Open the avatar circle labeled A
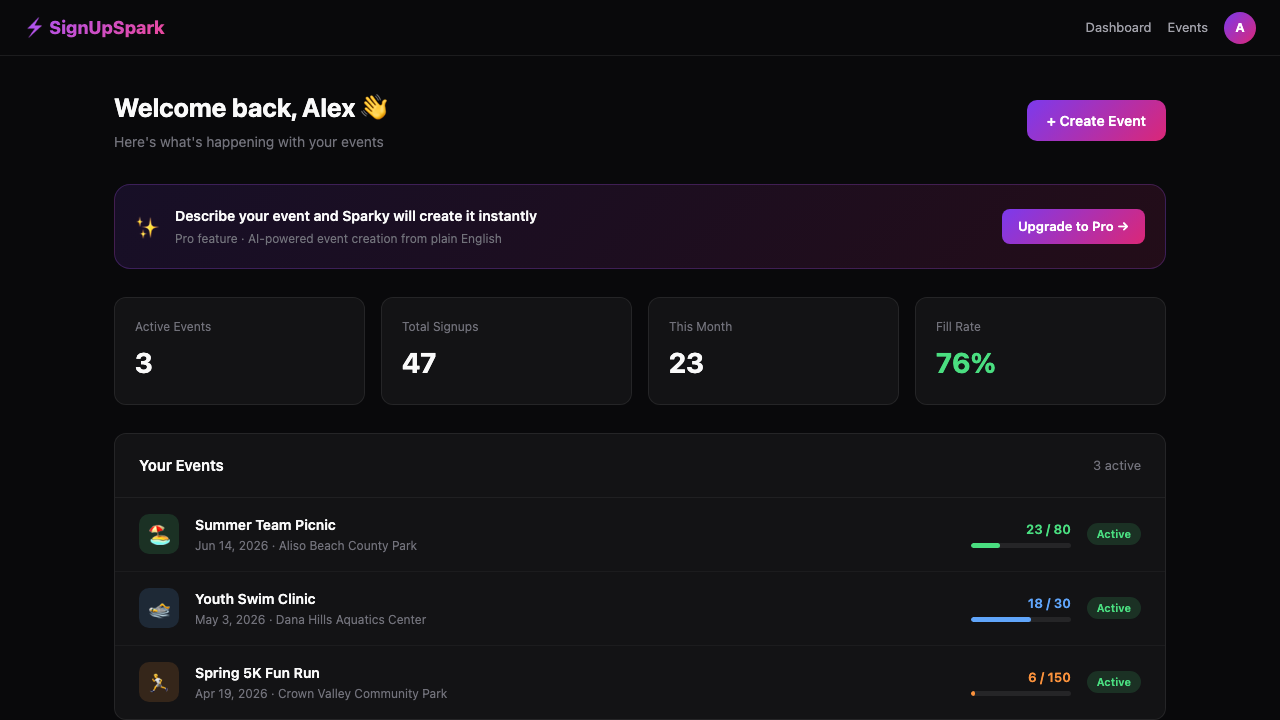 pyautogui.click(x=1240, y=28)
